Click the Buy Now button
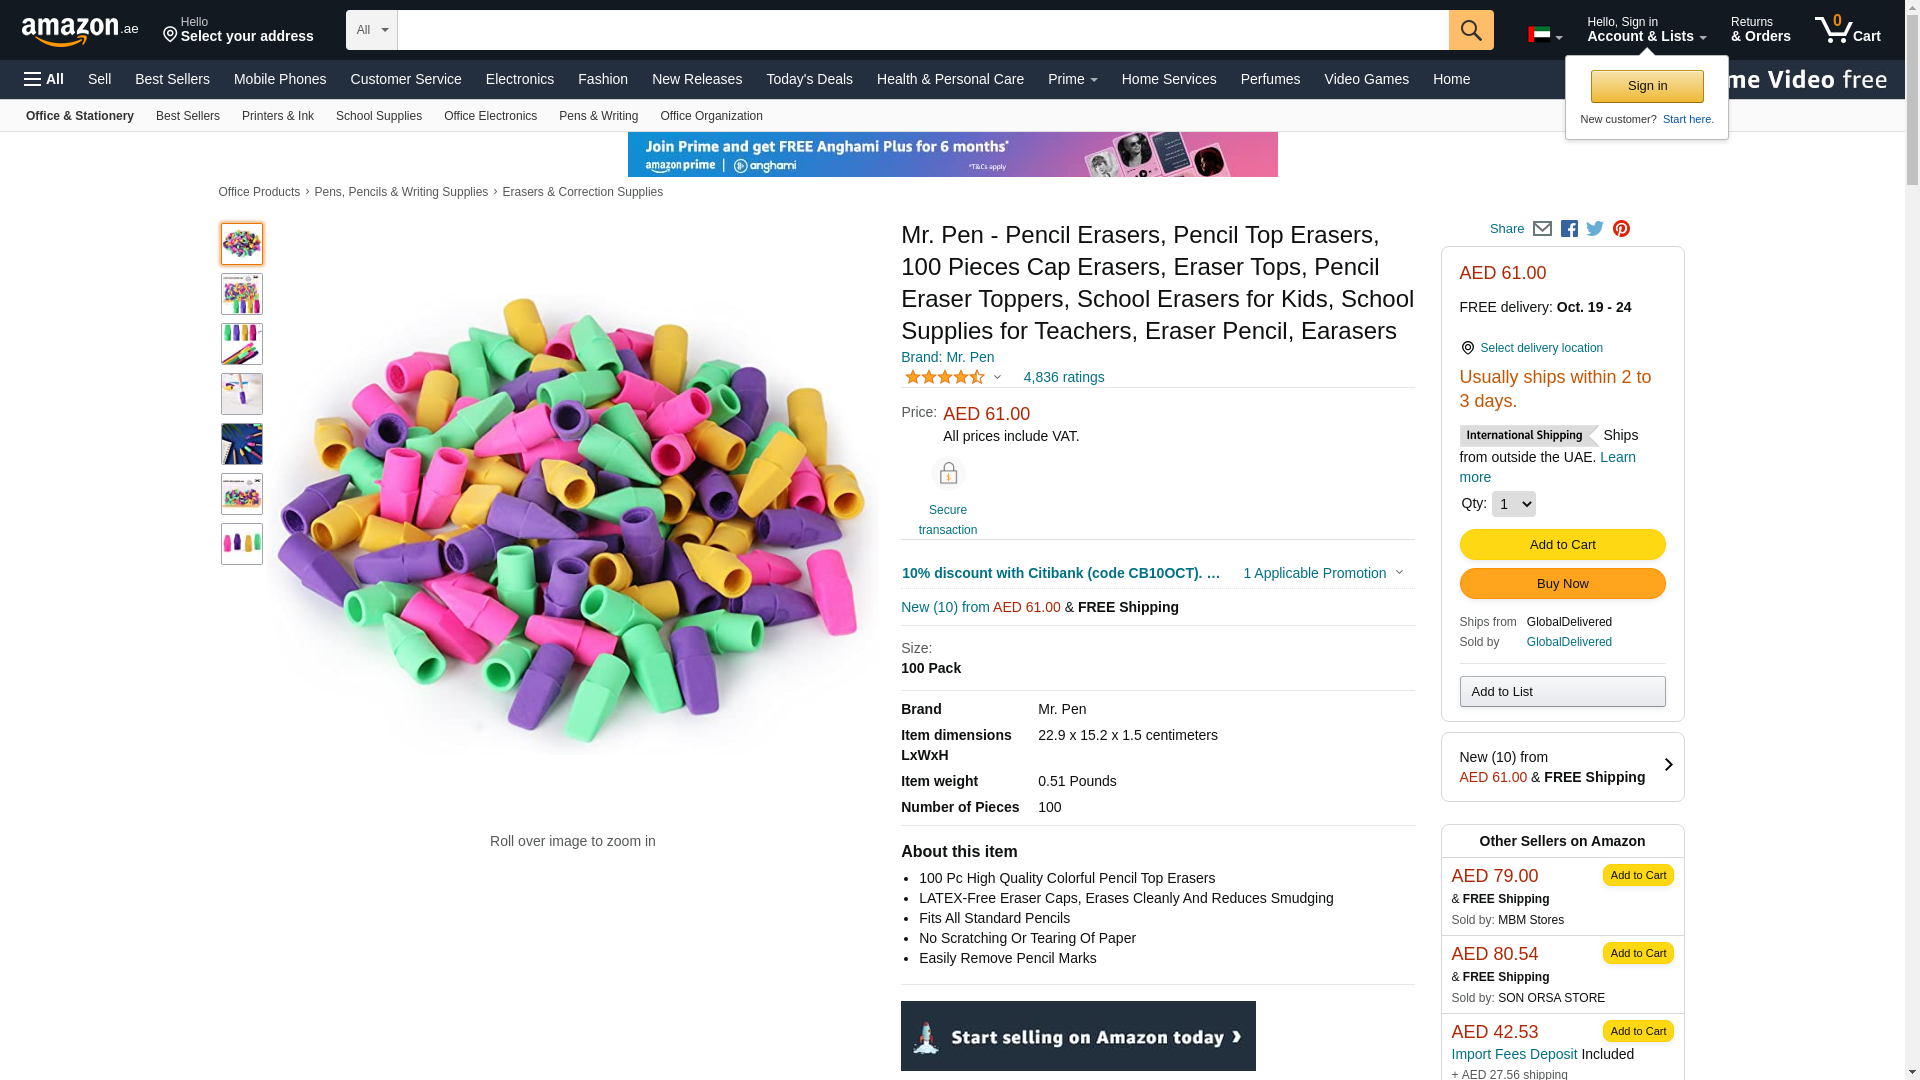Viewport: 1920px width, 1080px height. tap(1562, 584)
